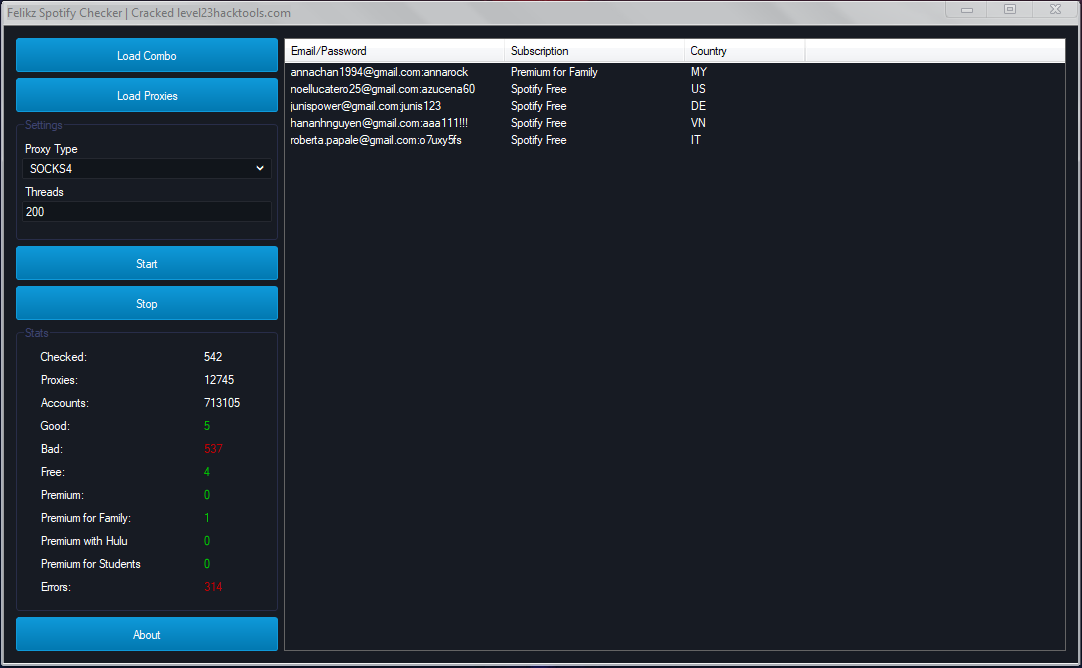
Task: Click the Load Combo button
Action: click(146, 55)
